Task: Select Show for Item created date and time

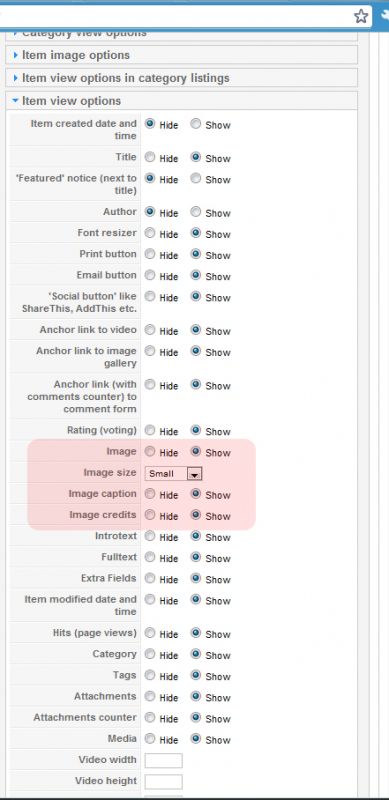Action: coord(196,124)
